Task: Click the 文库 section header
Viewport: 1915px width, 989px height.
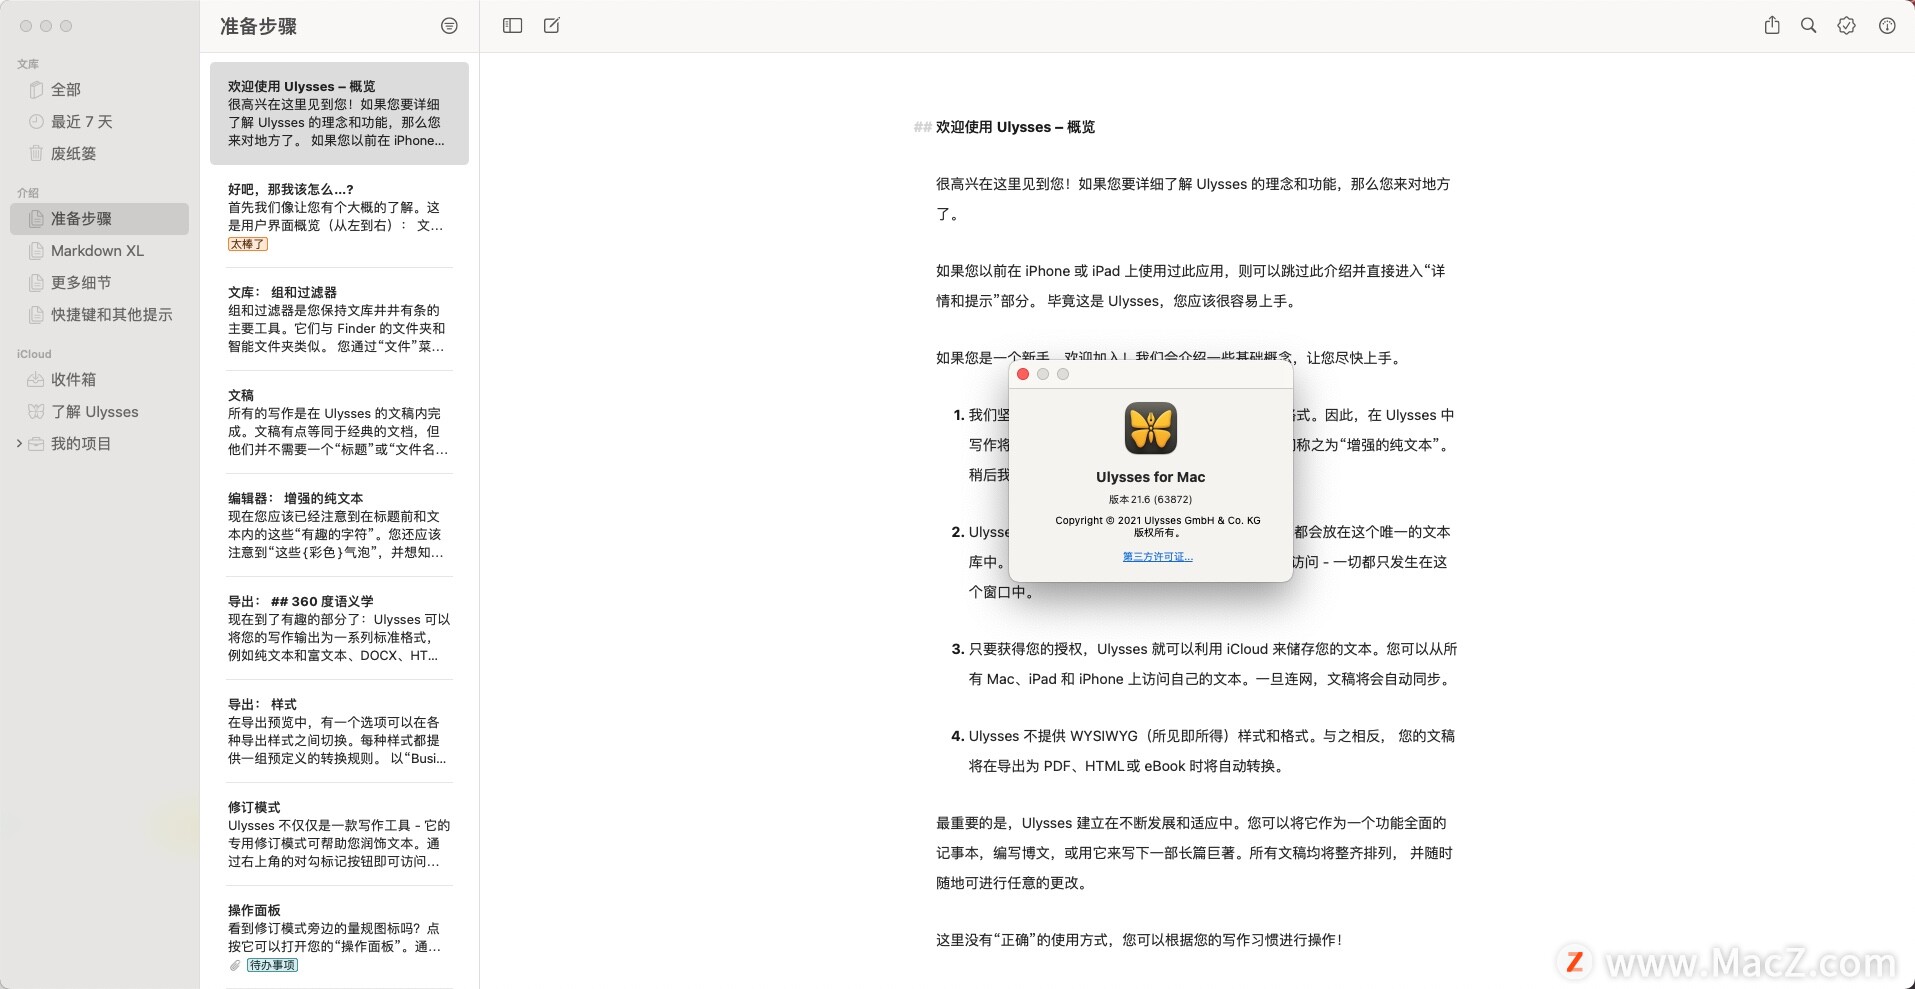Action: tap(28, 64)
